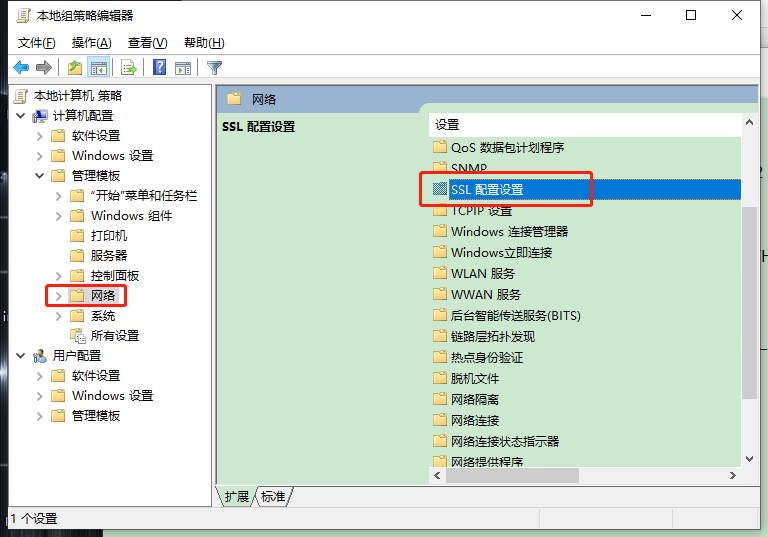Click the vertical scrollbar down arrow
Viewport: 768px width, 537px height.
[x=749, y=459]
